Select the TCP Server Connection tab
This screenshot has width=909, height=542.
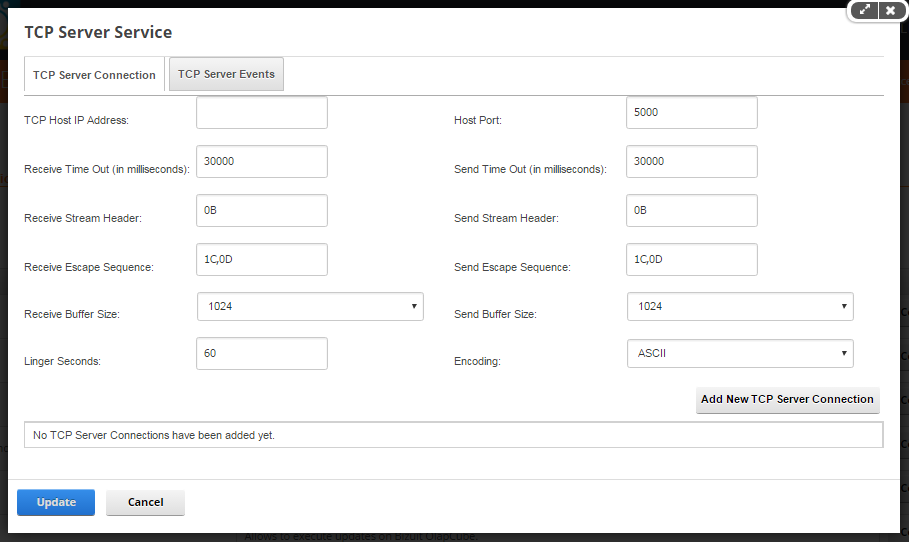pyautogui.click(x=94, y=75)
